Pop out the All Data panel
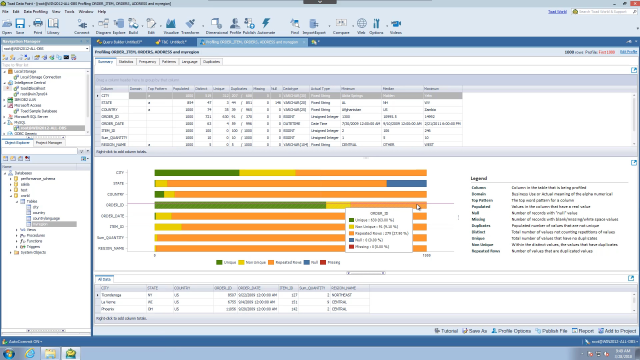The image size is (640, 360). pos(631,278)
